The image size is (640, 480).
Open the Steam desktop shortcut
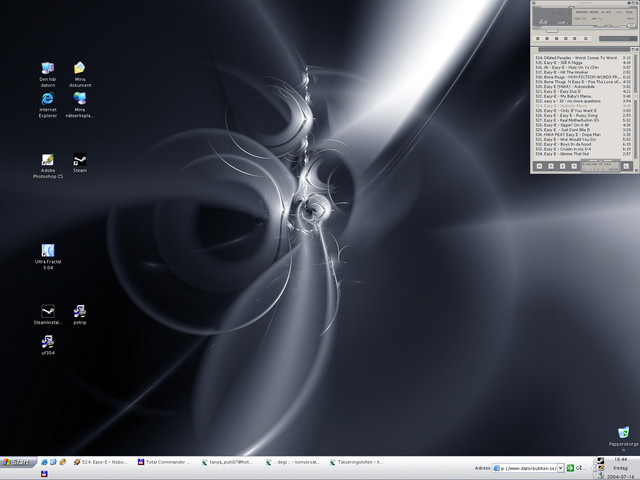(x=80, y=160)
